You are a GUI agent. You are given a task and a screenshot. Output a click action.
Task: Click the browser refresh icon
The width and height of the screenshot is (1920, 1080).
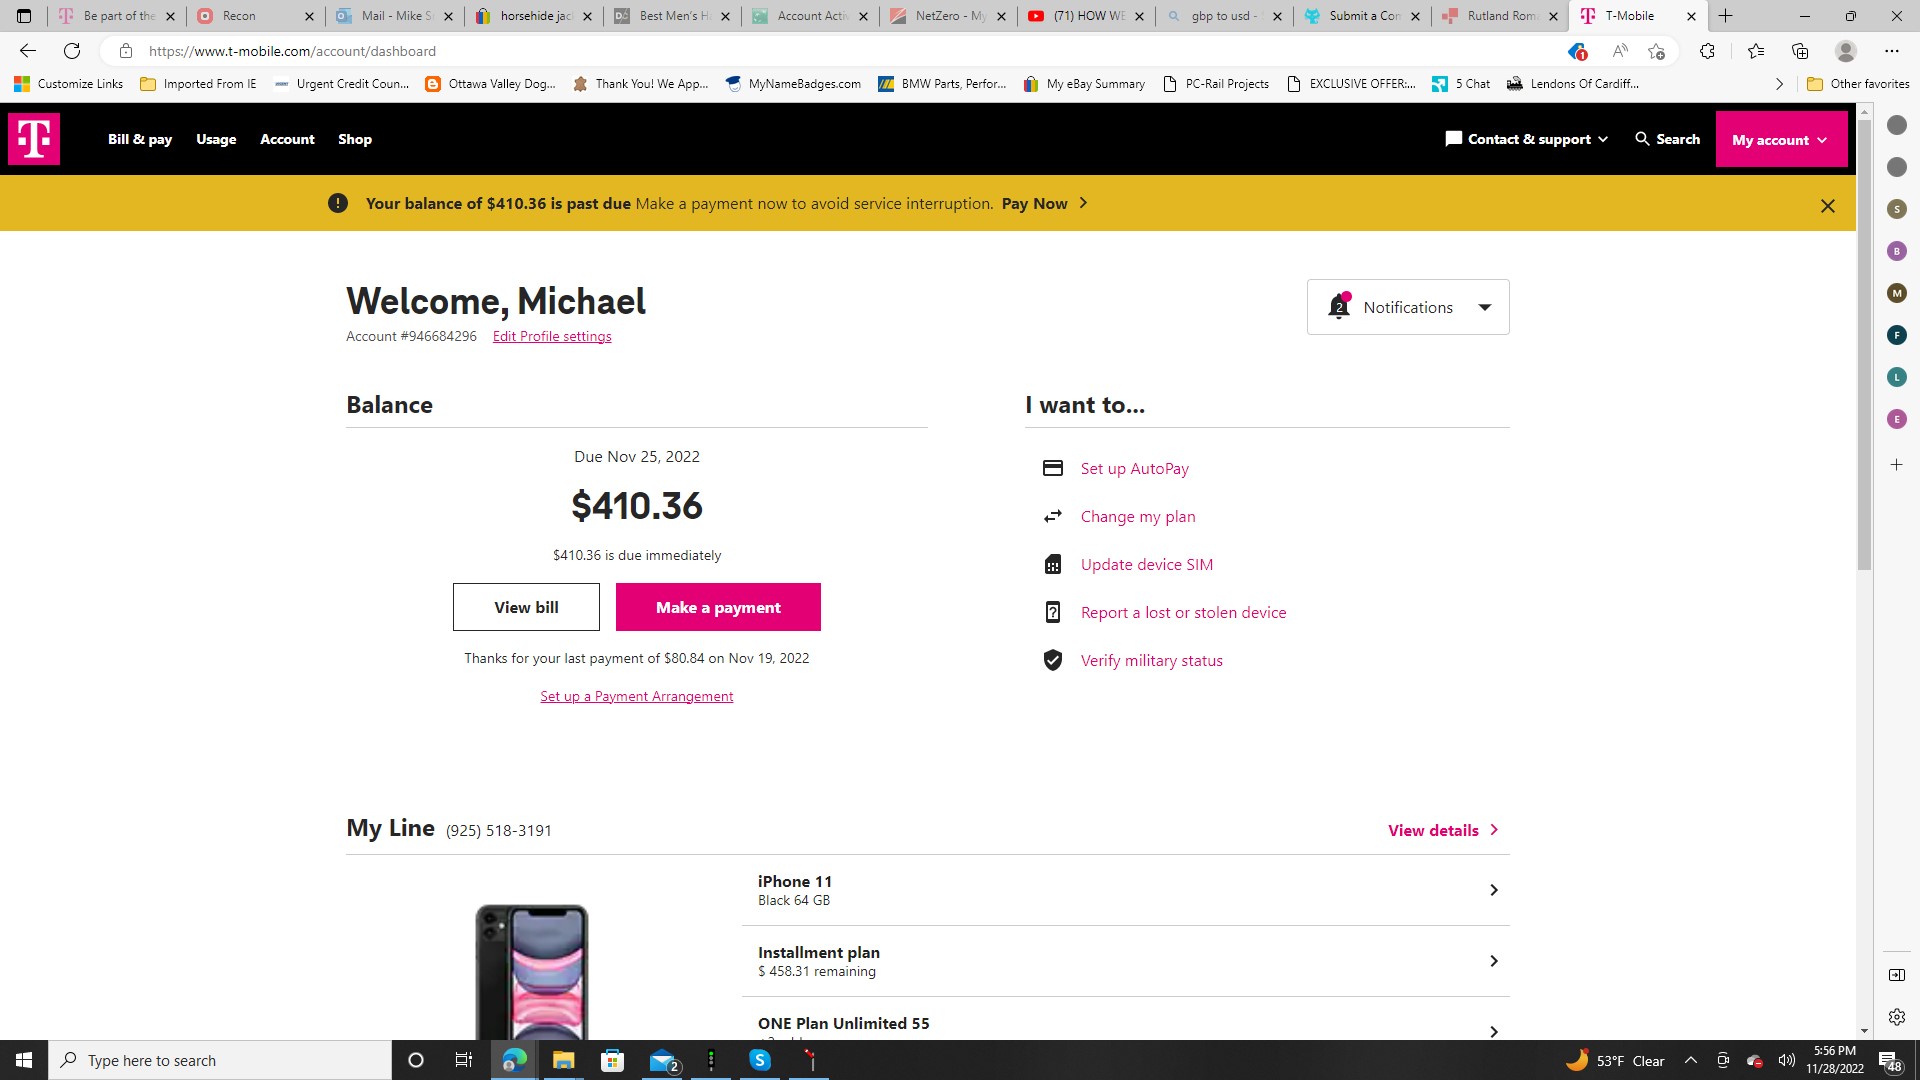pos(72,51)
